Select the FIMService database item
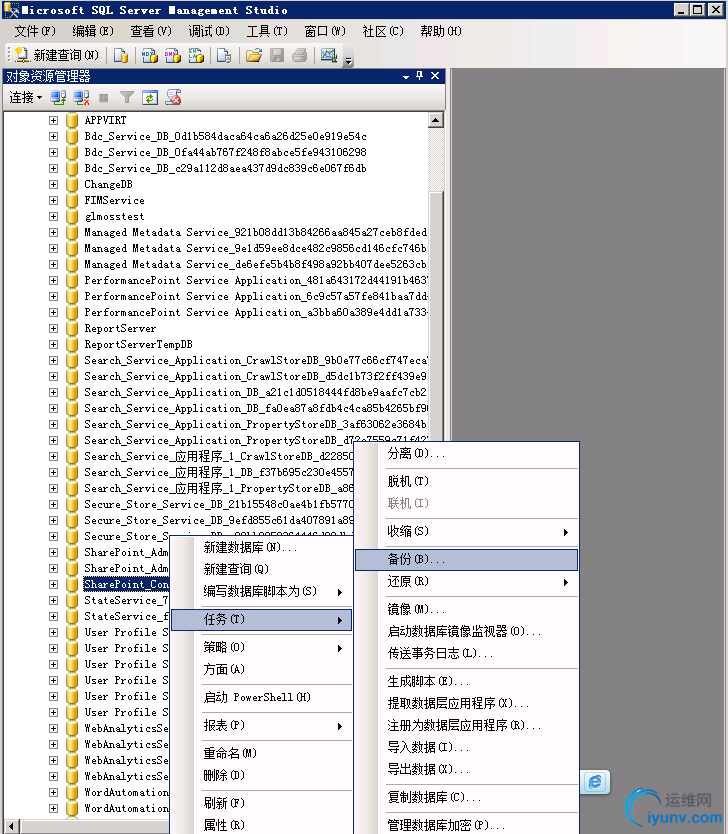The image size is (728, 834). point(114,201)
